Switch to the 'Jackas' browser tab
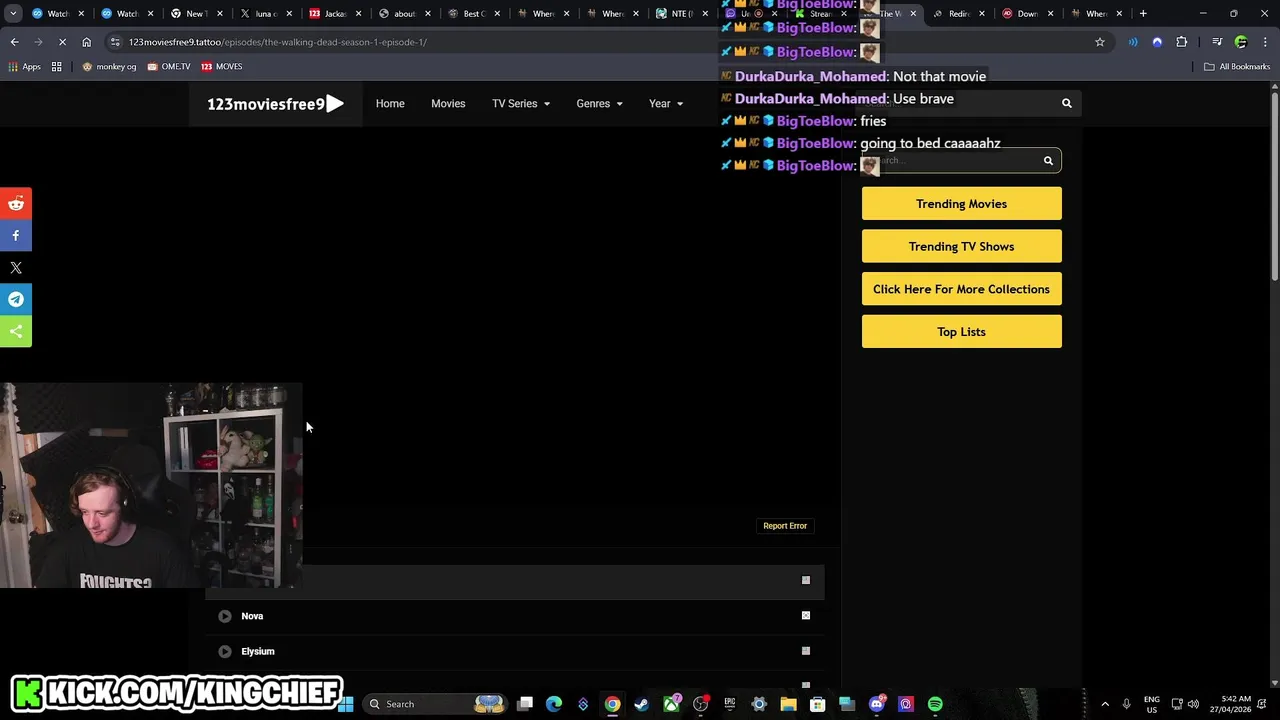1280x720 pixels. [334, 14]
